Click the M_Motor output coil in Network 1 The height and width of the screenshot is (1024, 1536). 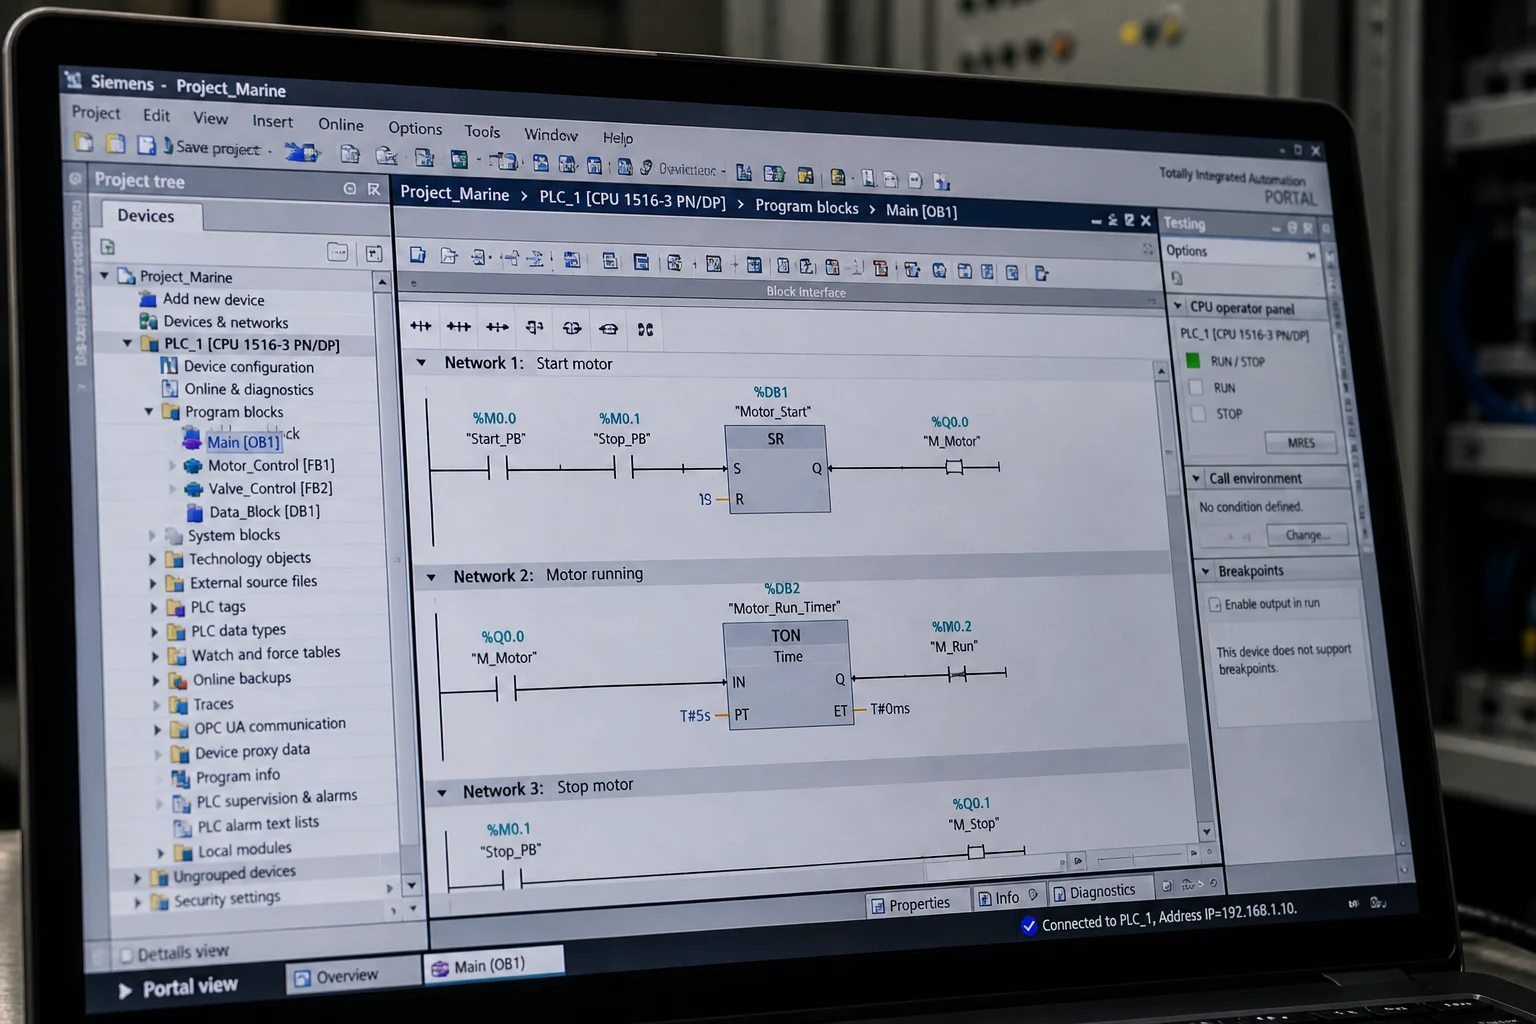coord(954,467)
